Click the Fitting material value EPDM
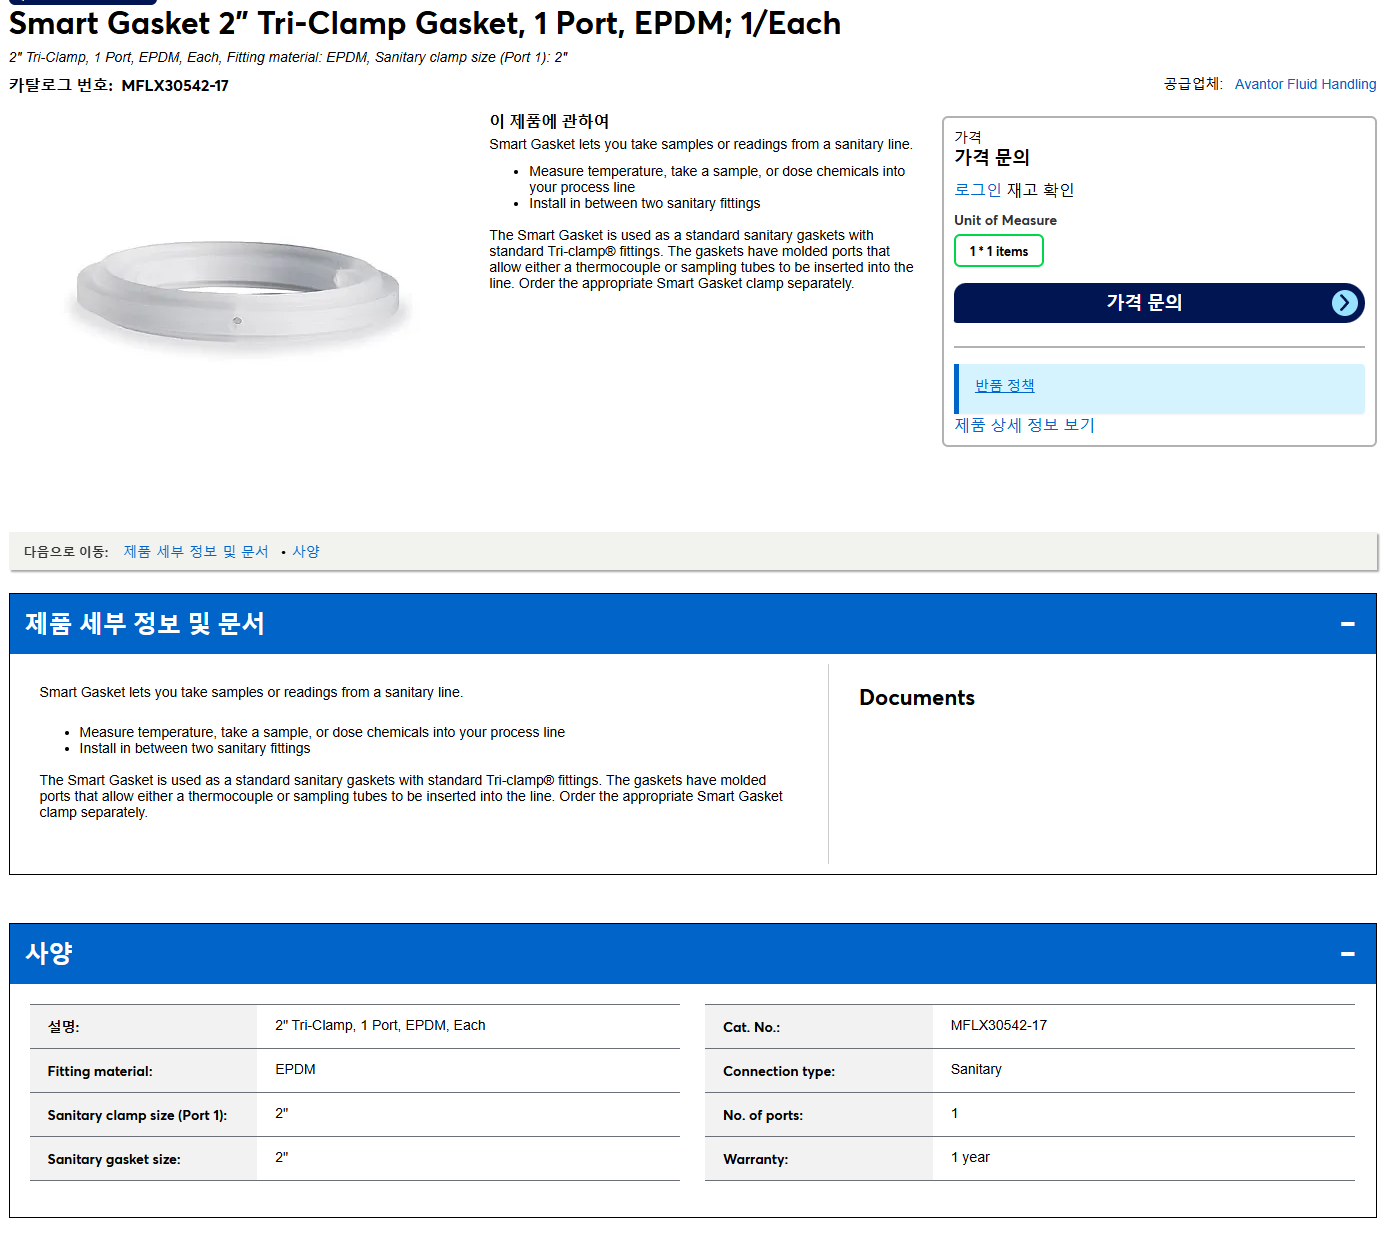 coord(295,1070)
